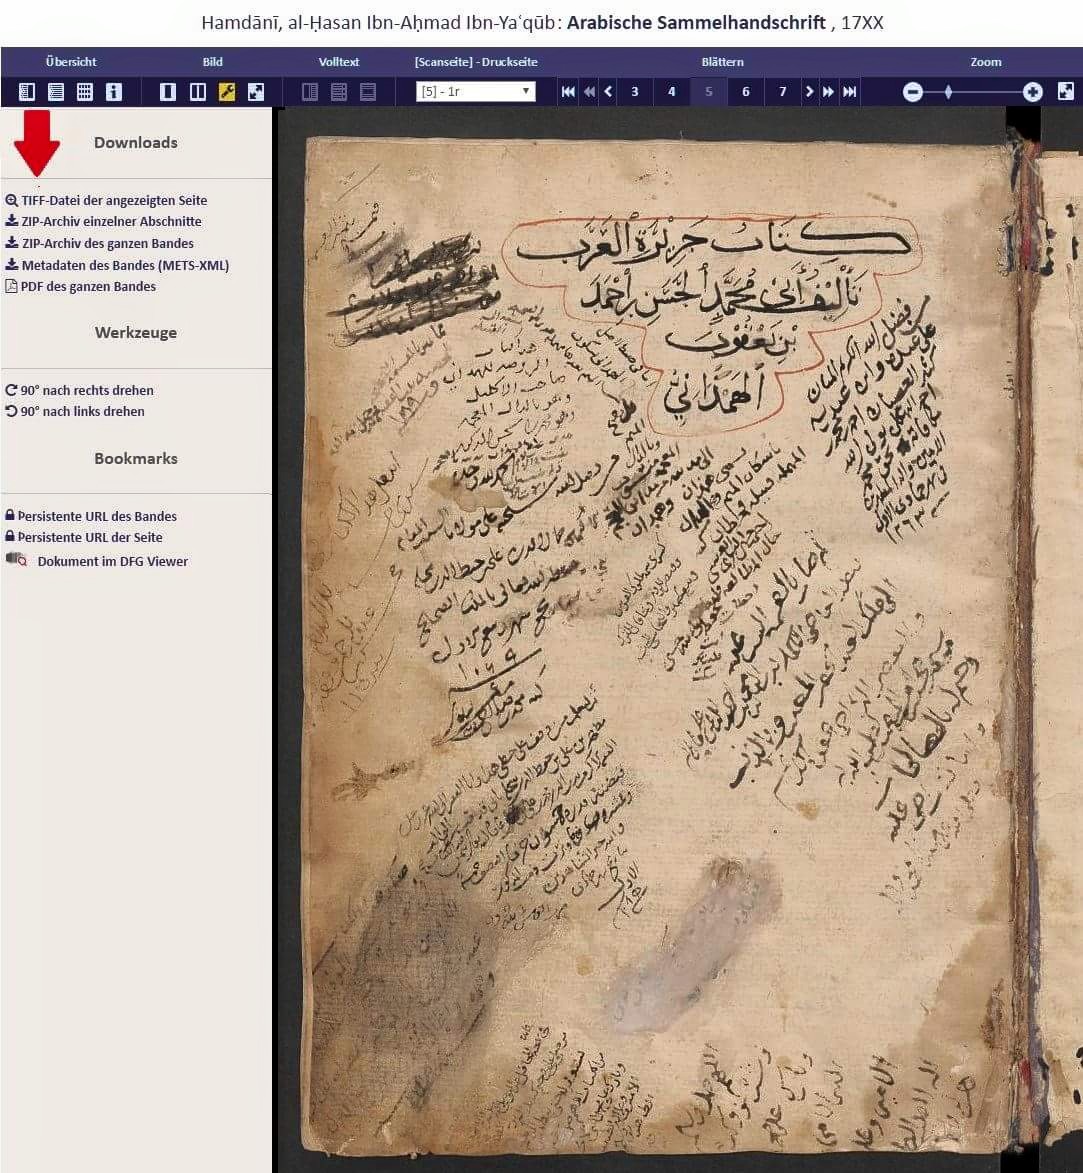Select first Volltext layout icon
This screenshot has height=1173, width=1083.
(x=310, y=92)
